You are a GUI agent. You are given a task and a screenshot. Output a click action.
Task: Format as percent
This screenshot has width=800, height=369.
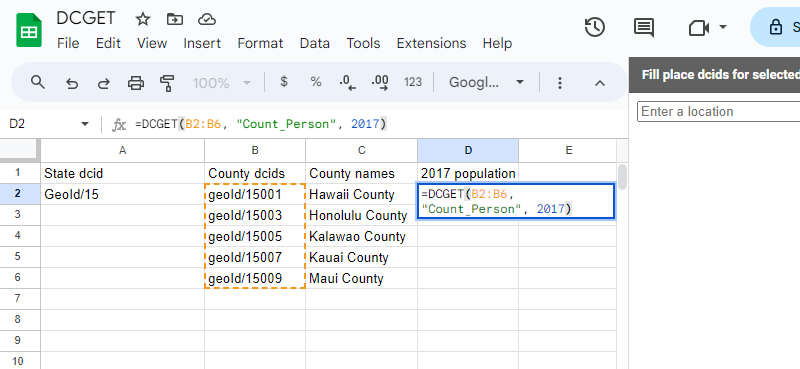[316, 82]
